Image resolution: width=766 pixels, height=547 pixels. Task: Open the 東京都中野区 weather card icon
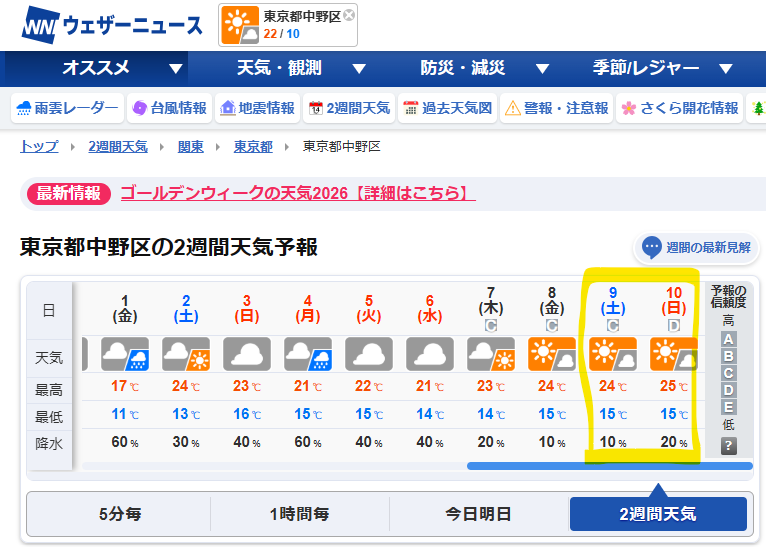click(x=240, y=25)
